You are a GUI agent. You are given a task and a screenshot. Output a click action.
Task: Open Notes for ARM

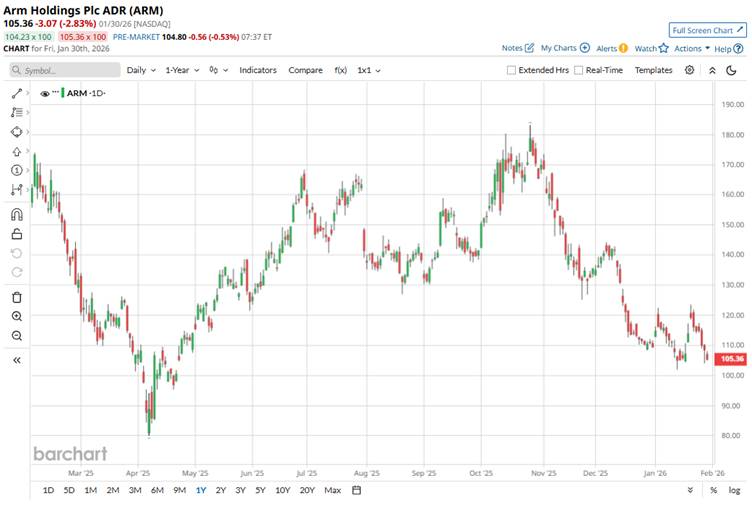coord(517,48)
